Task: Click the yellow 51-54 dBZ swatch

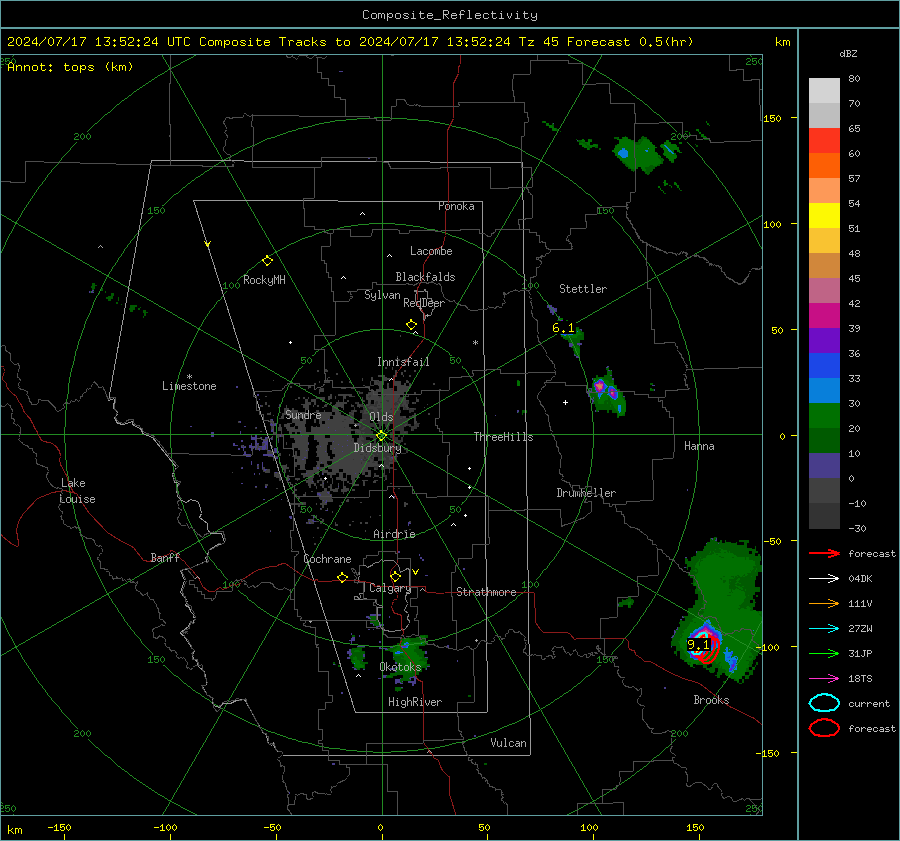Action: [x=824, y=216]
